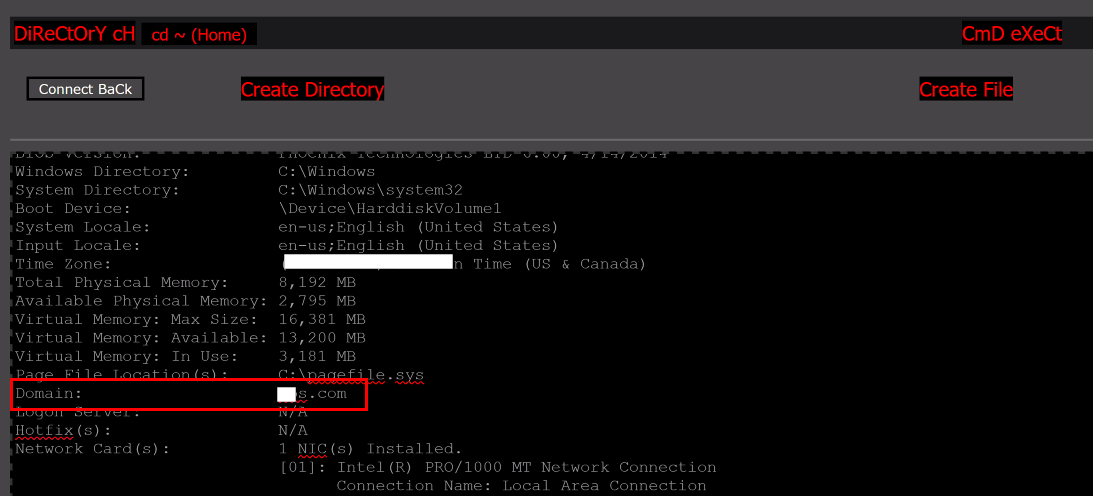Select the Create File heading

click(x=965, y=89)
